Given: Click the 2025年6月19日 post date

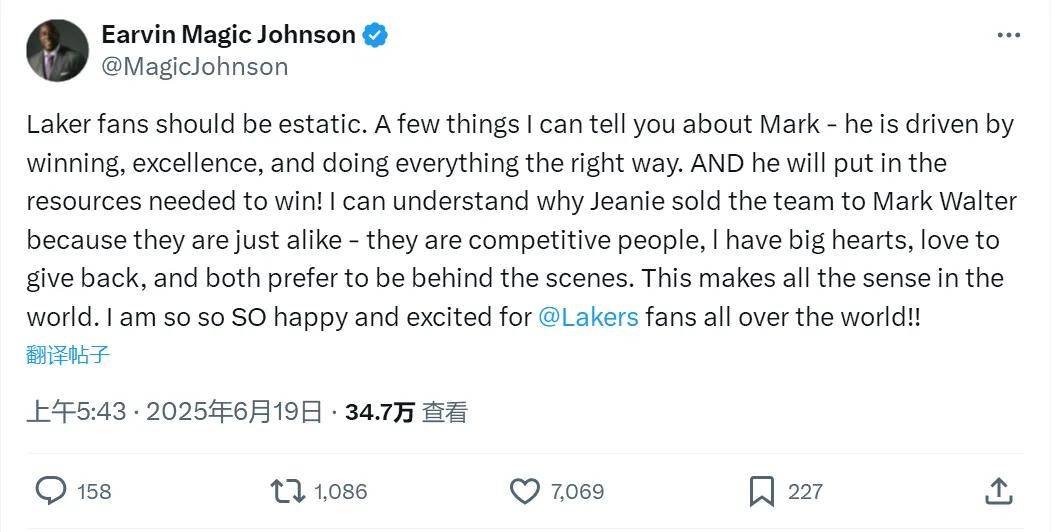Looking at the screenshot, I should coord(234,412).
